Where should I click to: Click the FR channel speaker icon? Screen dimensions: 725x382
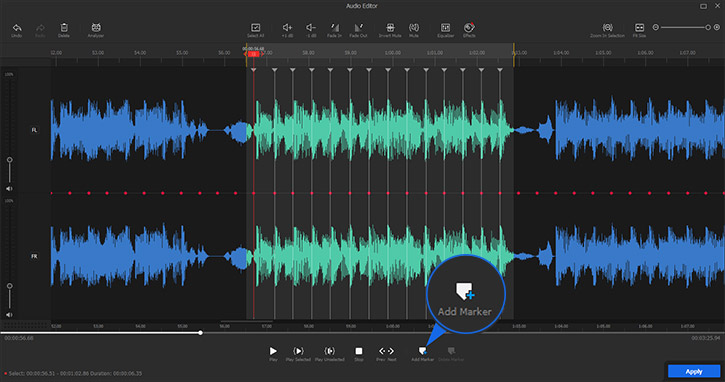tap(9, 315)
